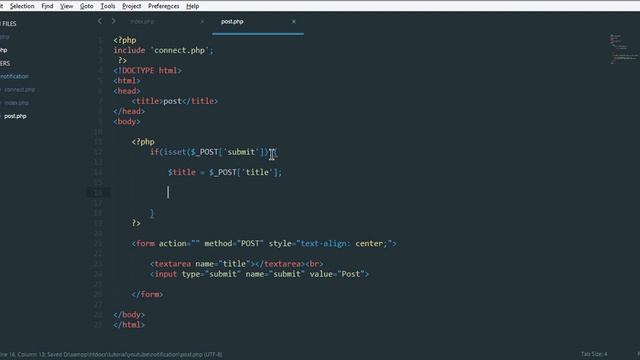640x360 pixels.
Task: Switch to the index.php tab
Action: click(x=142, y=22)
